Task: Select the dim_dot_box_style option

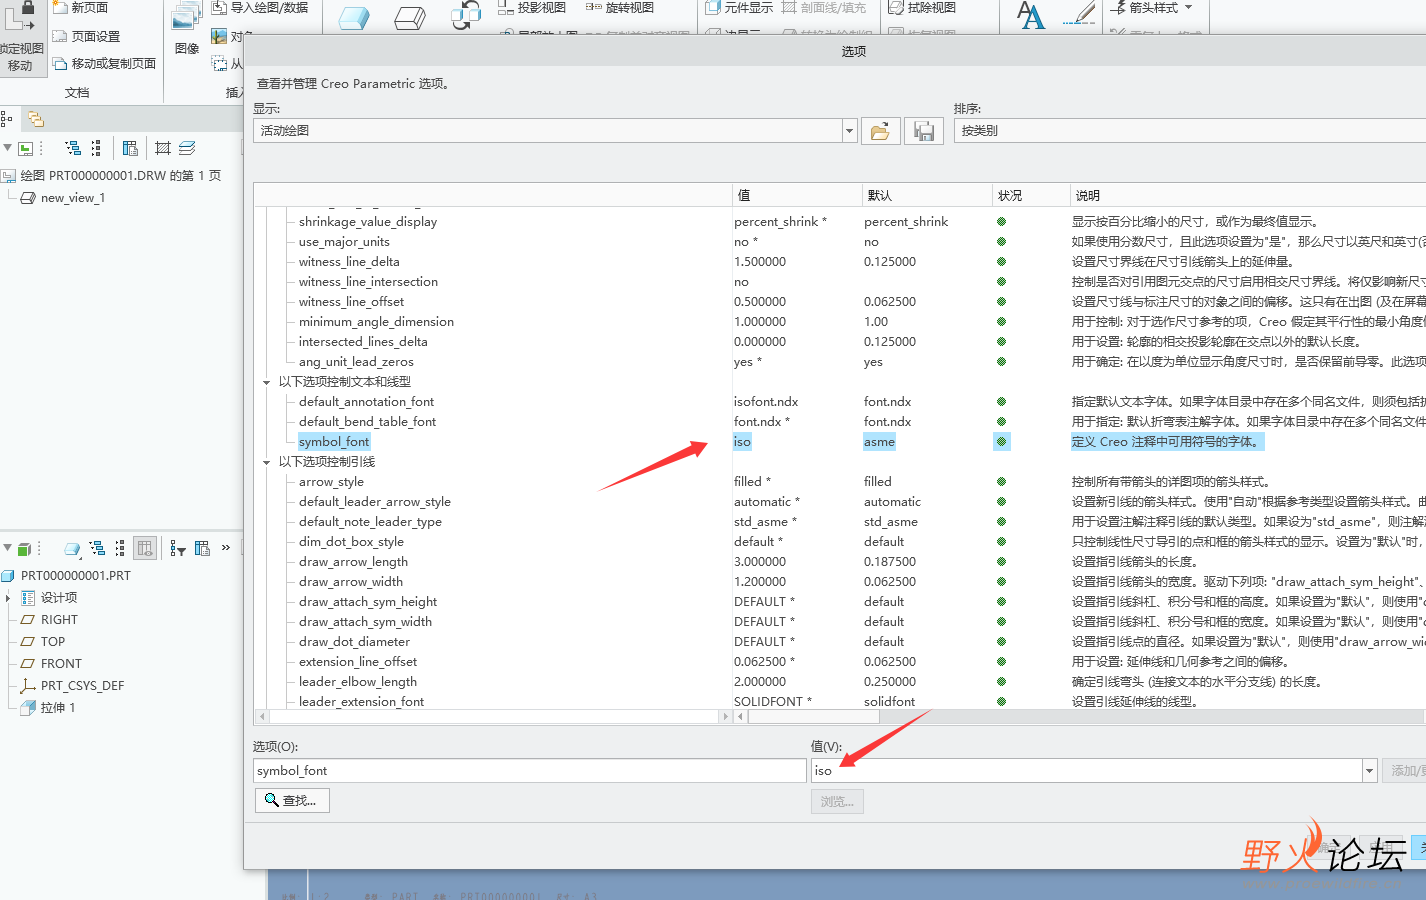Action: 351,542
